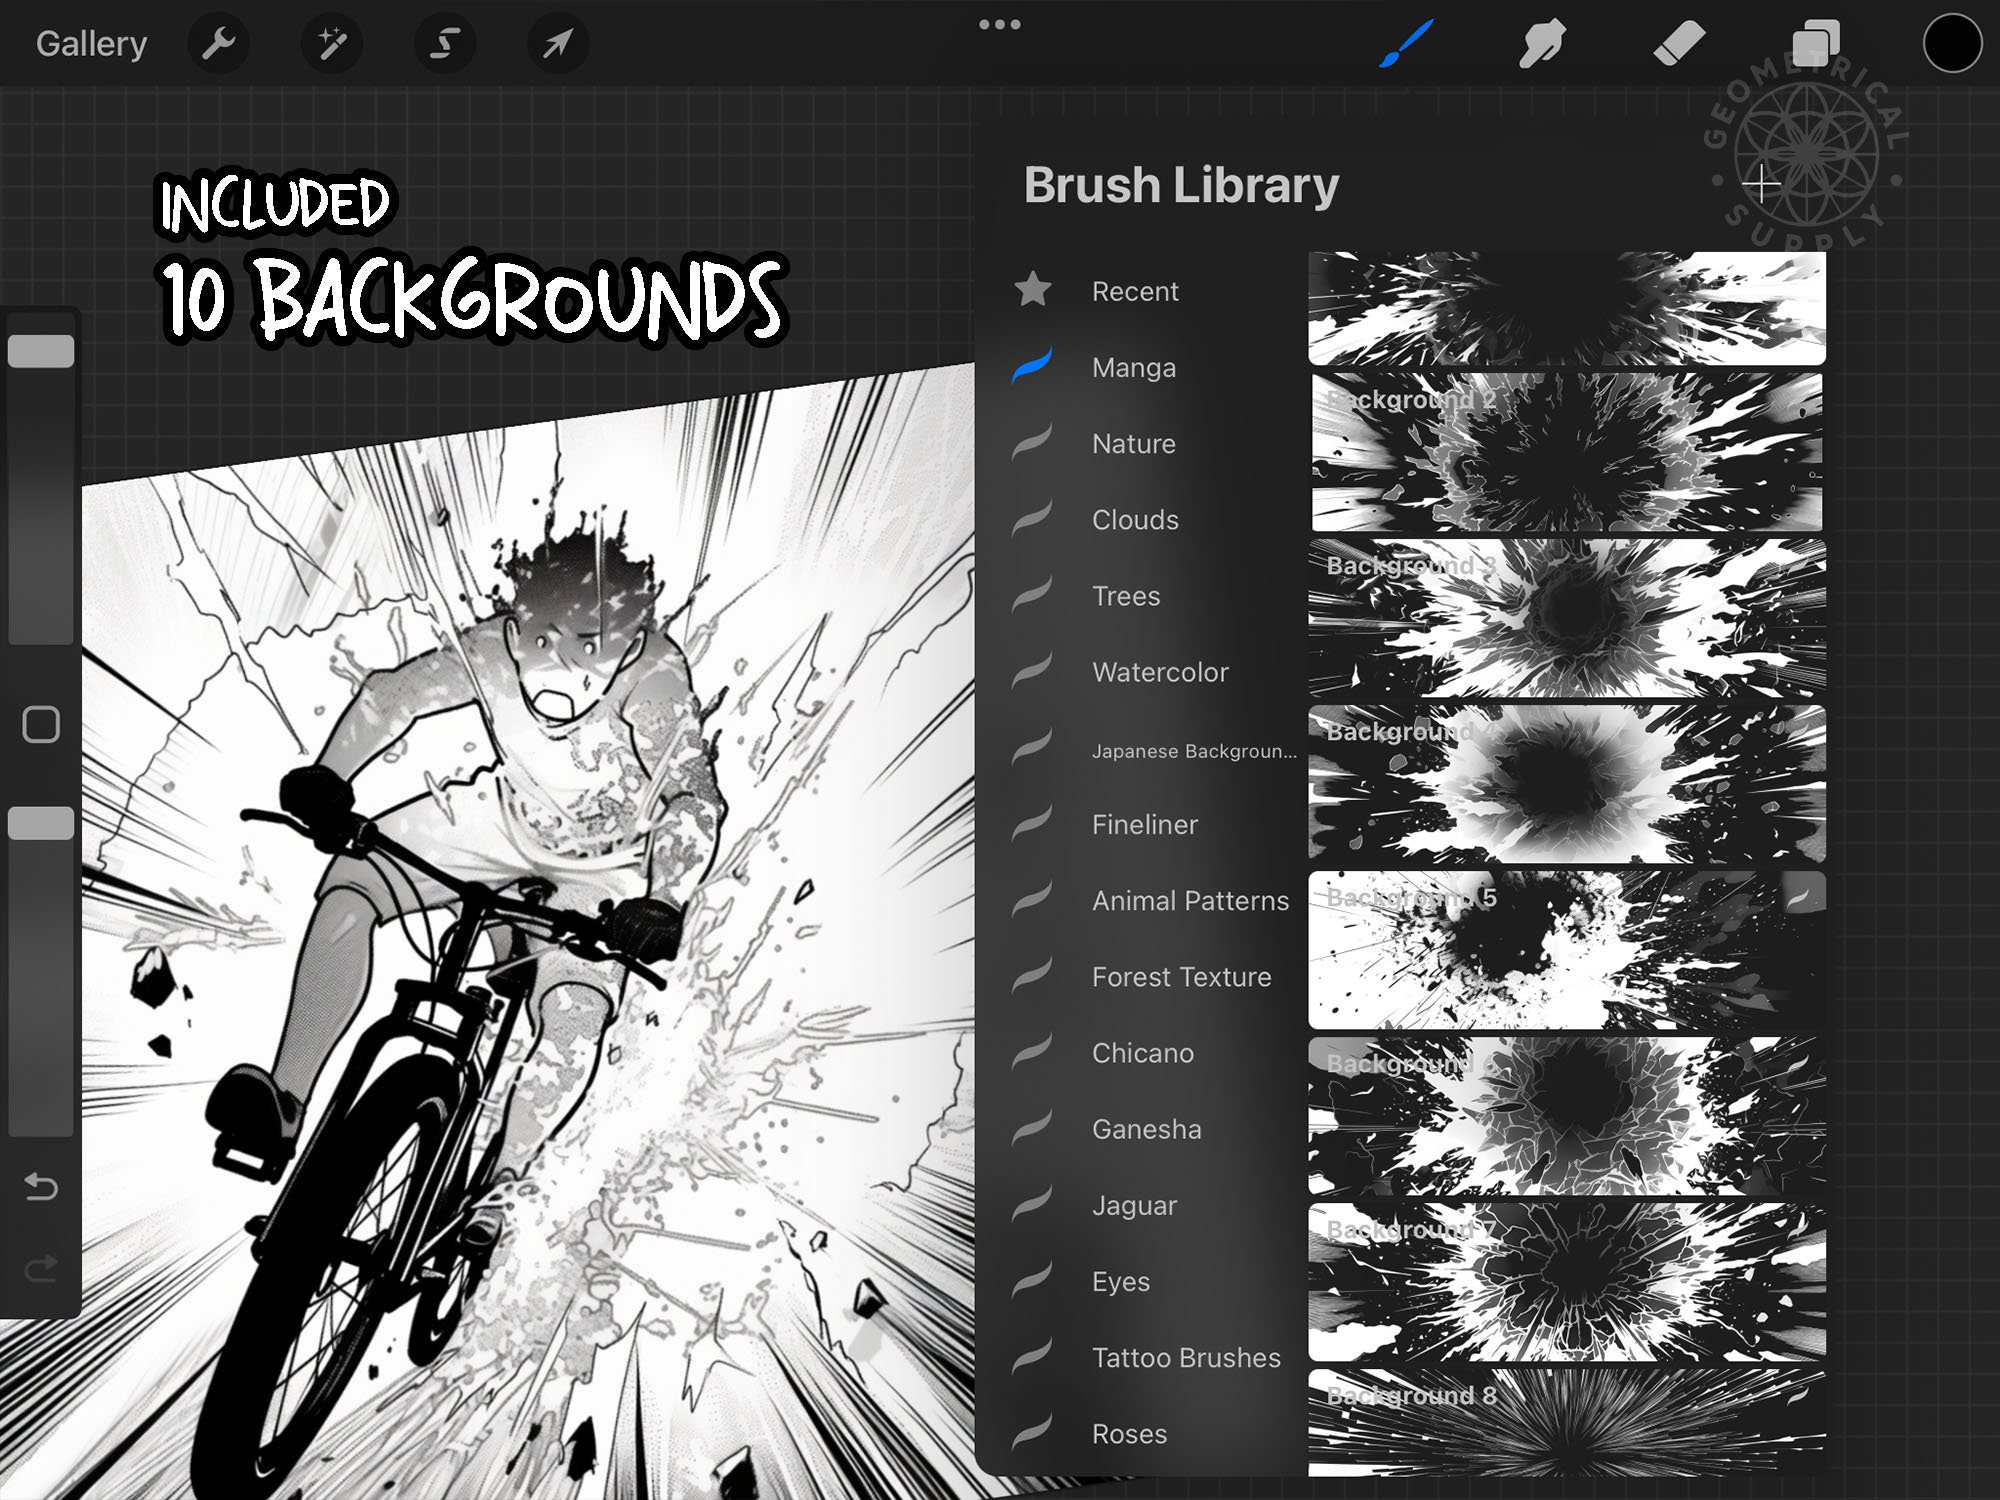Select the Fineliner brush set
2000x1500 pixels.
tap(1145, 824)
